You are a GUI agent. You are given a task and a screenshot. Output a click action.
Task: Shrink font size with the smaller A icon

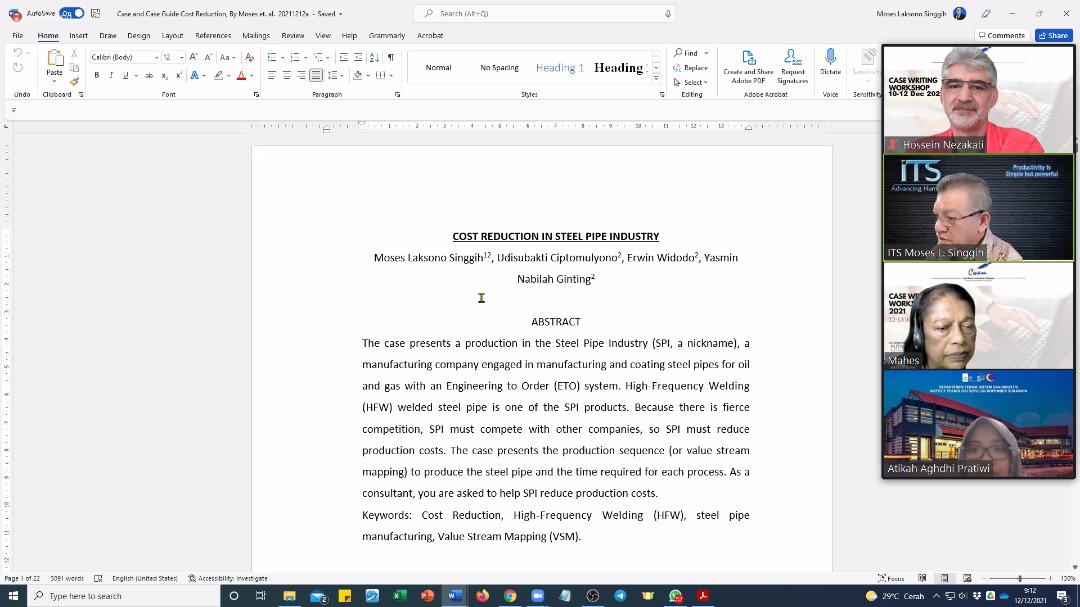(208, 57)
